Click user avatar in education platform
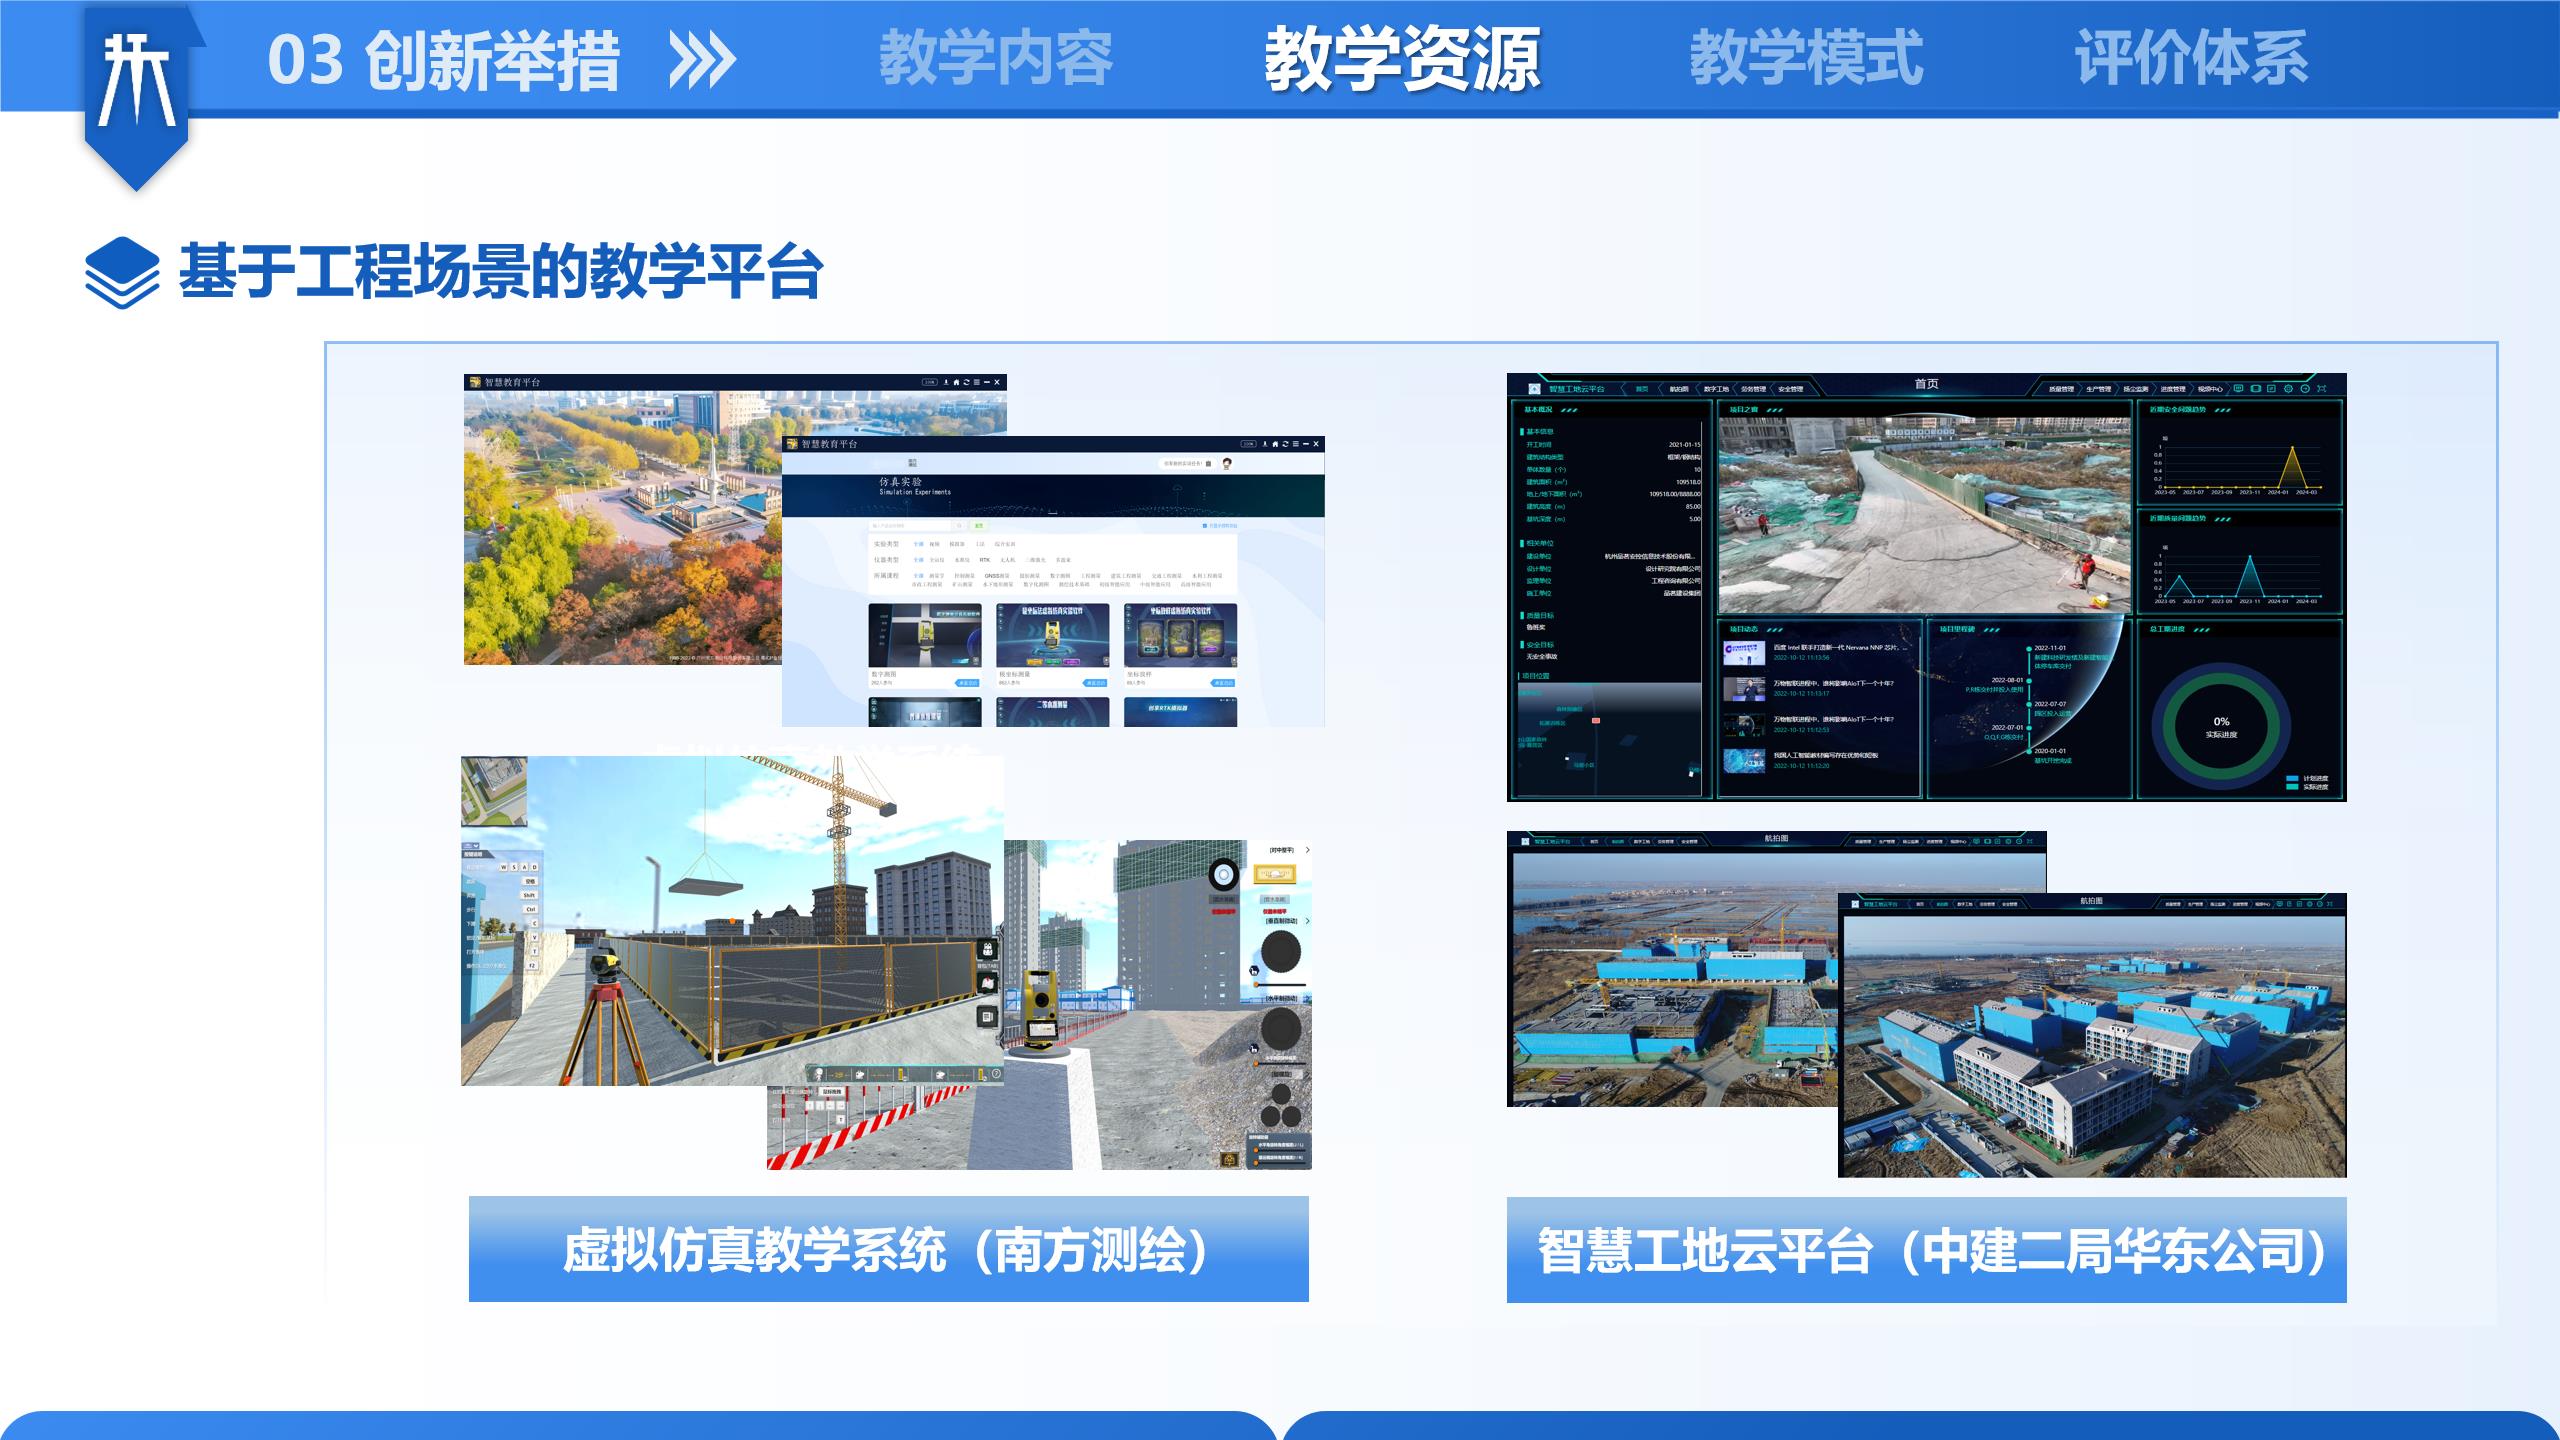 1227,464
